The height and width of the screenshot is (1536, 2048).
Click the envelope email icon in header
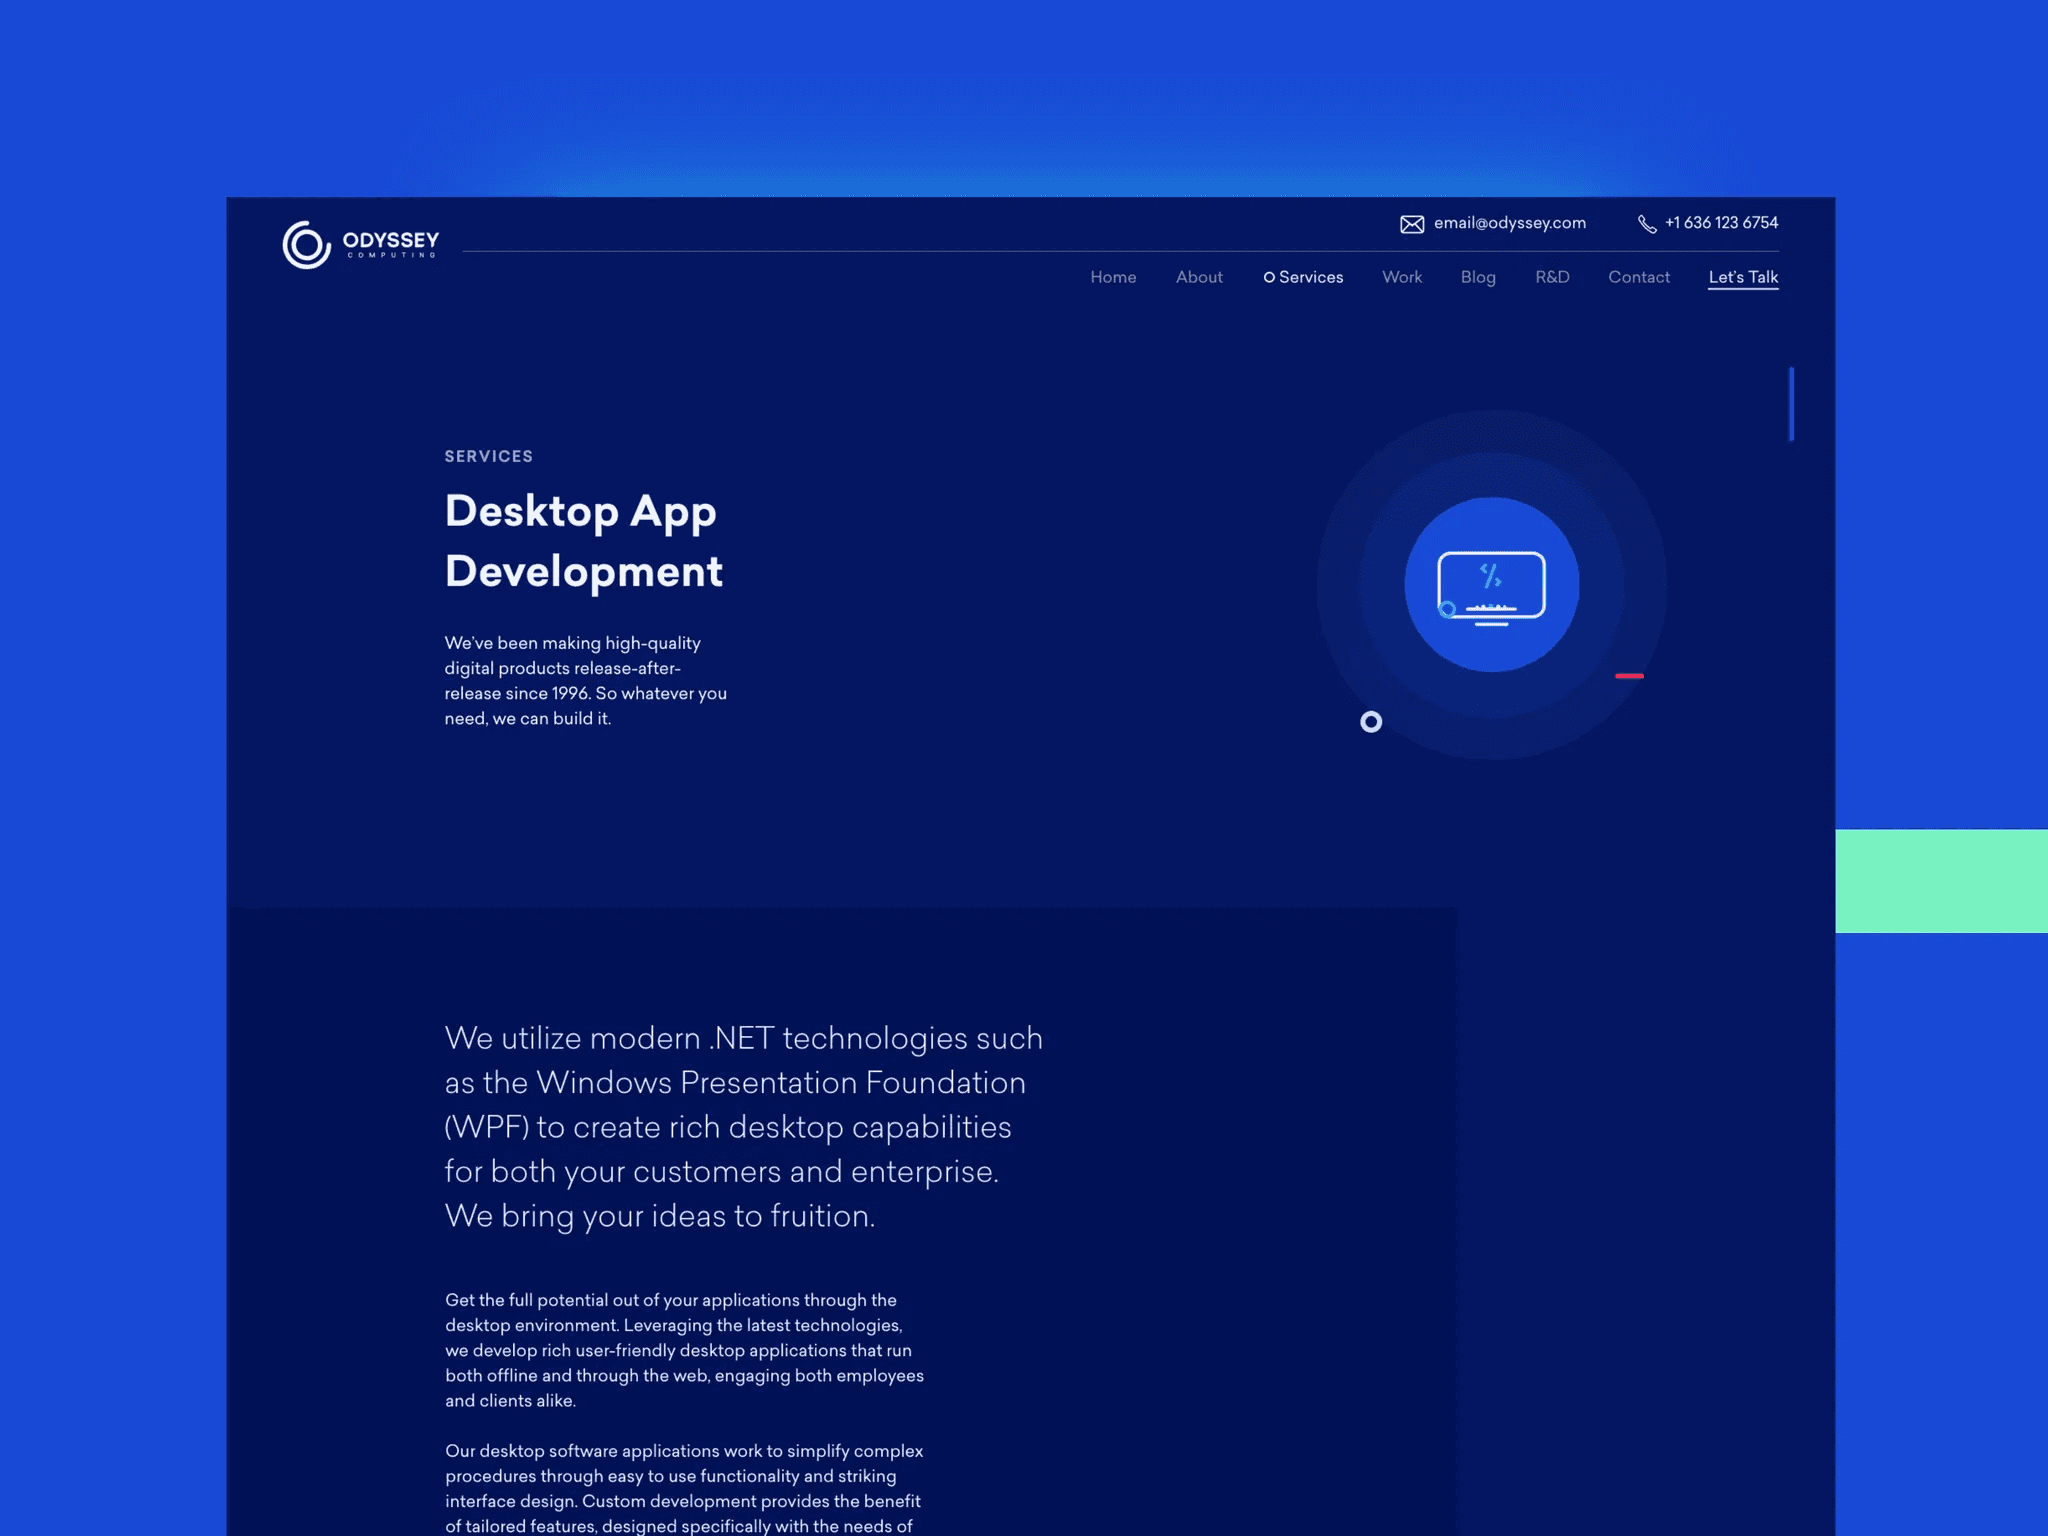pos(1411,224)
